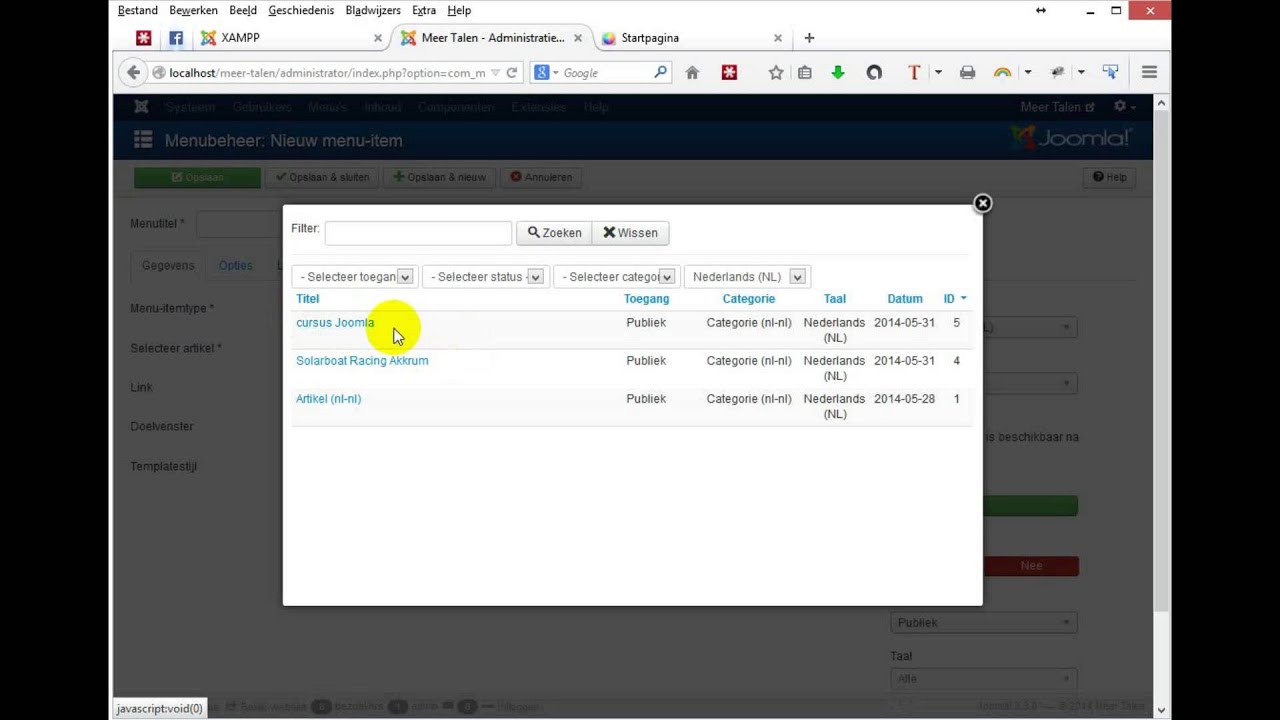Close the Meer Talen tab

pyautogui.click(x=578, y=38)
